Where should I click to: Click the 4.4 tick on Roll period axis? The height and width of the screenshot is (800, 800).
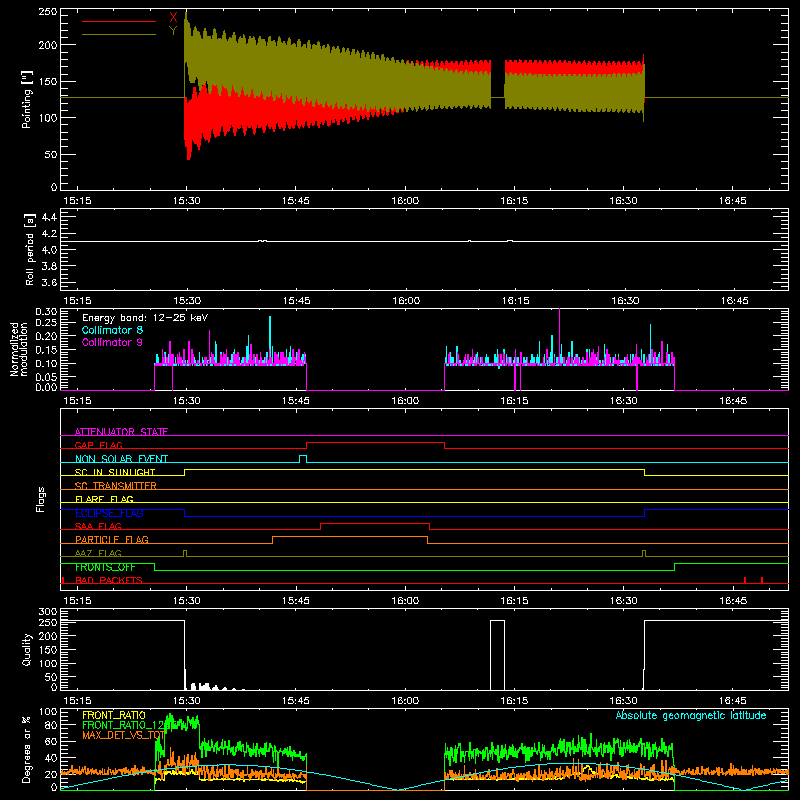click(49, 217)
